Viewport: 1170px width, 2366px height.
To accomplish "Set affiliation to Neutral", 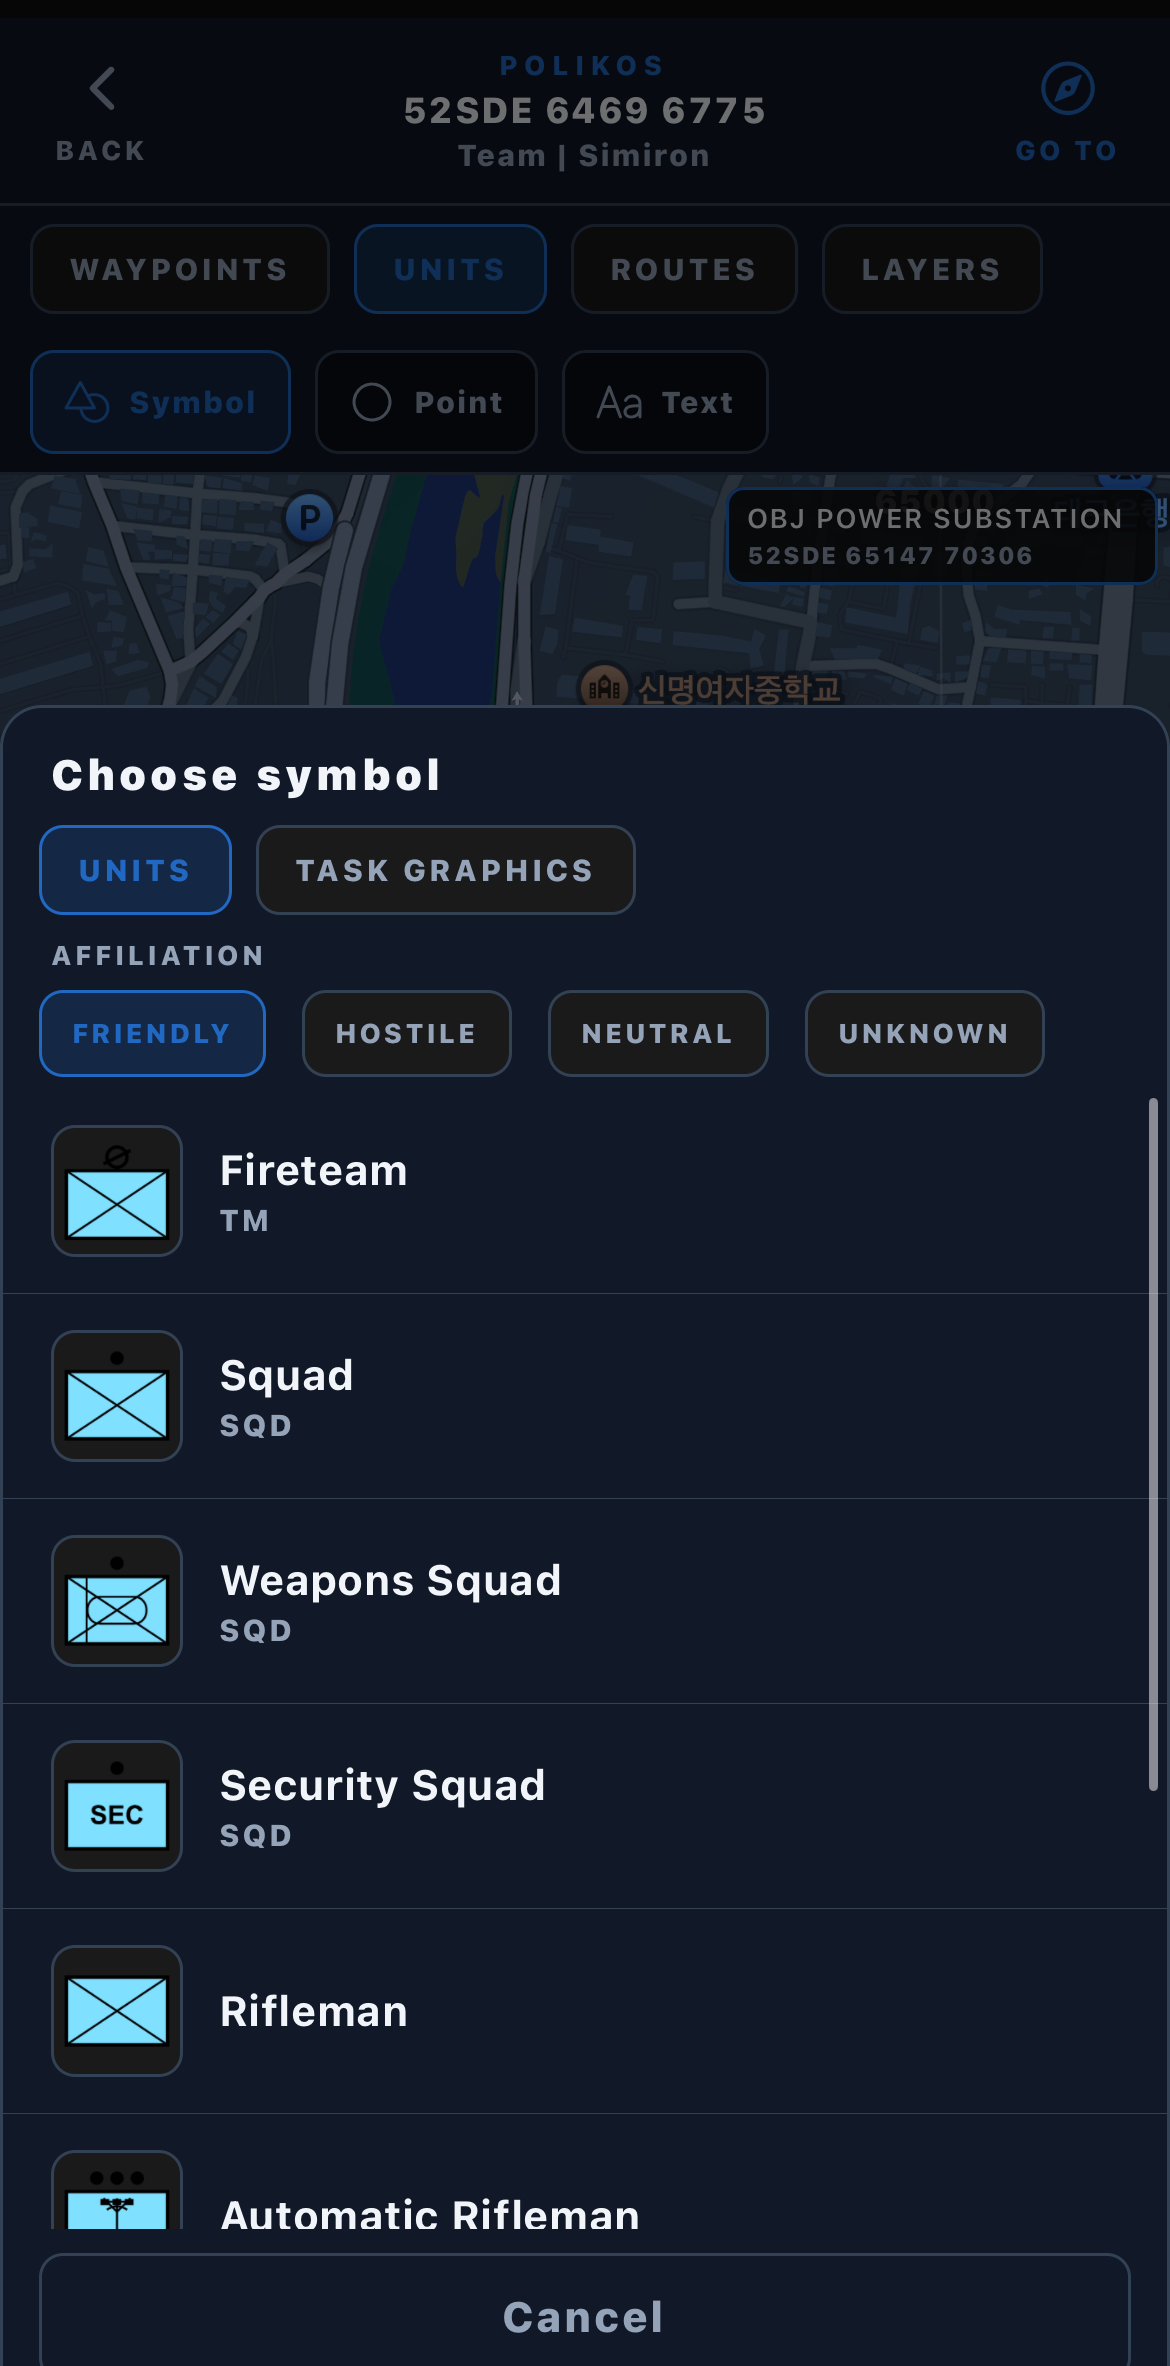I will click(658, 1034).
